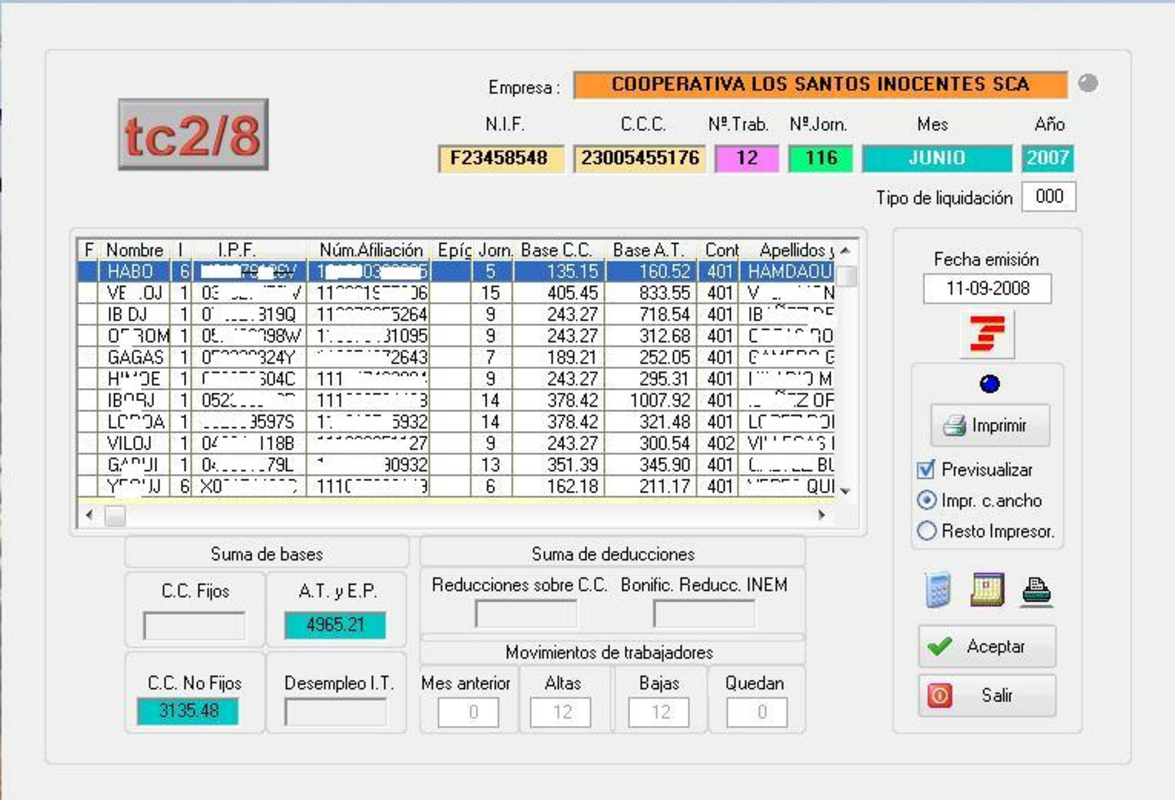The height and width of the screenshot is (800, 1175).
Task: Click the Base A.T. column header
Action: pyautogui.click(x=651, y=250)
